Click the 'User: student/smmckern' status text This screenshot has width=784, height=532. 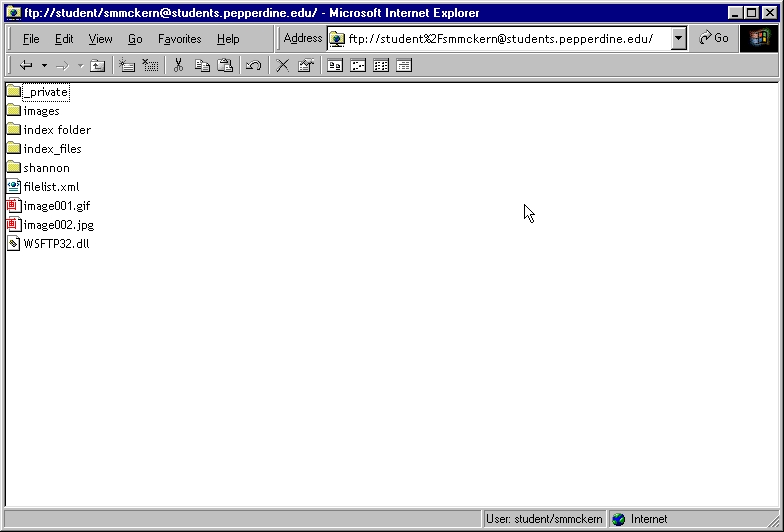(x=544, y=519)
